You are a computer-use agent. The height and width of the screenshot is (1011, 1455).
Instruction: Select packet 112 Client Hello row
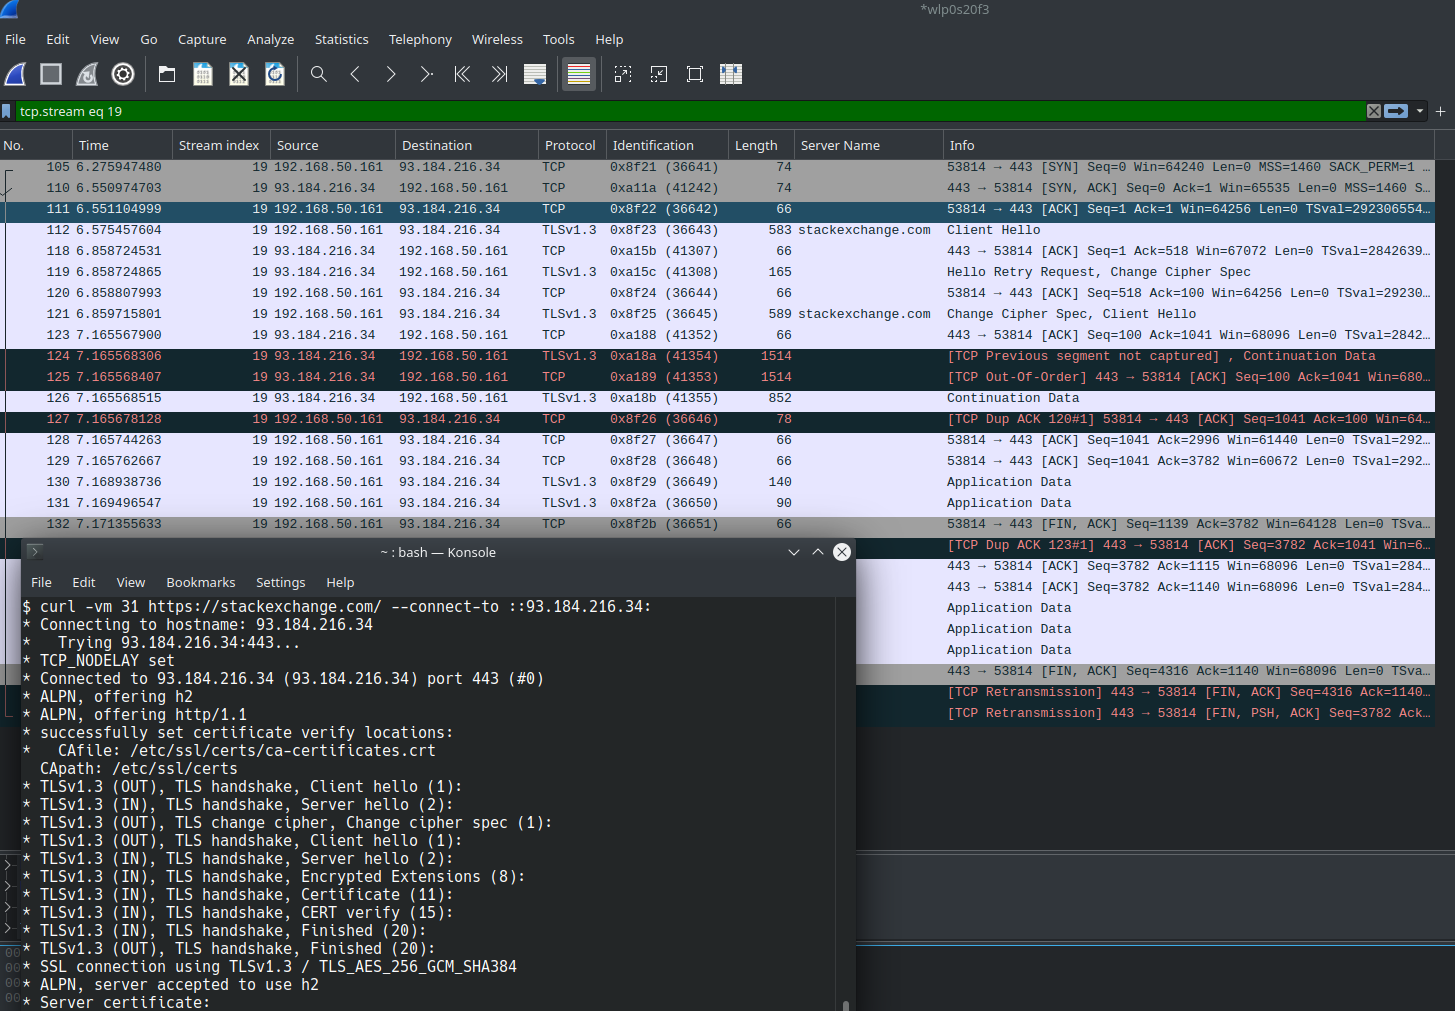pyautogui.click(x=717, y=230)
